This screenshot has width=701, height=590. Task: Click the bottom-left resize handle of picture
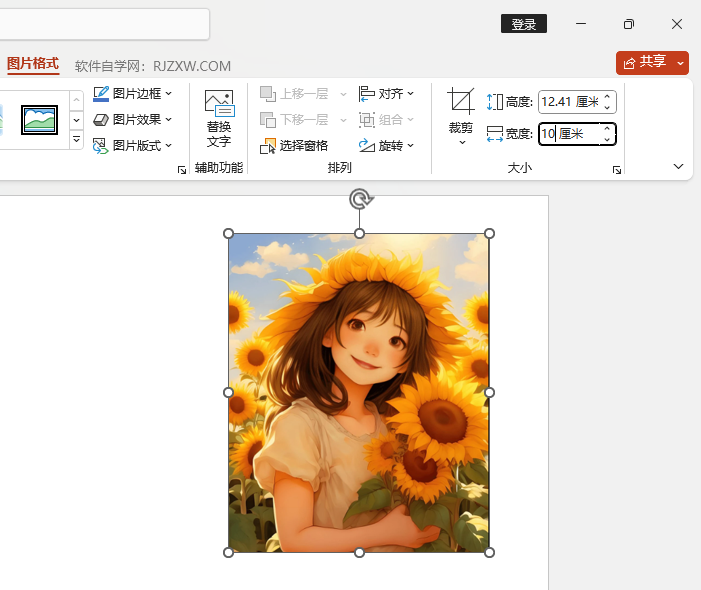coord(228,553)
